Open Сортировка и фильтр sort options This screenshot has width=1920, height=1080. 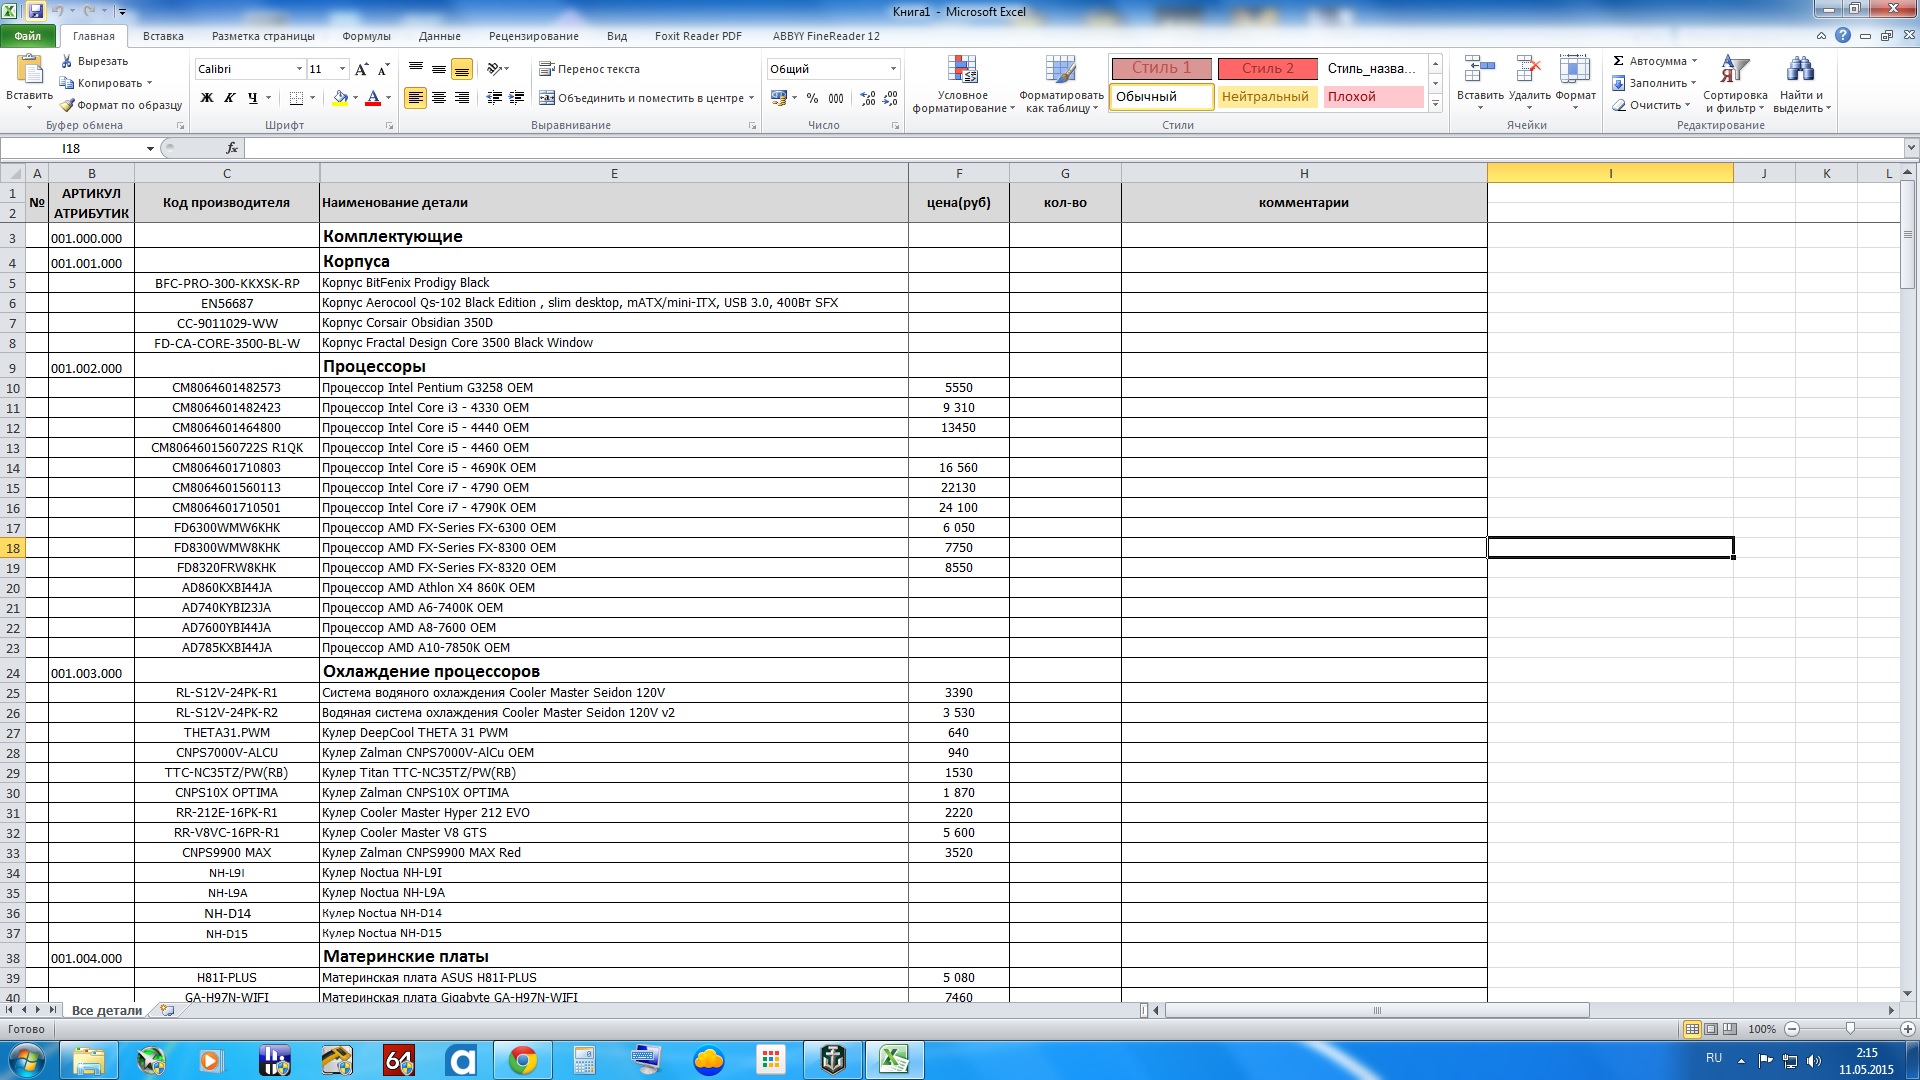1735,84
